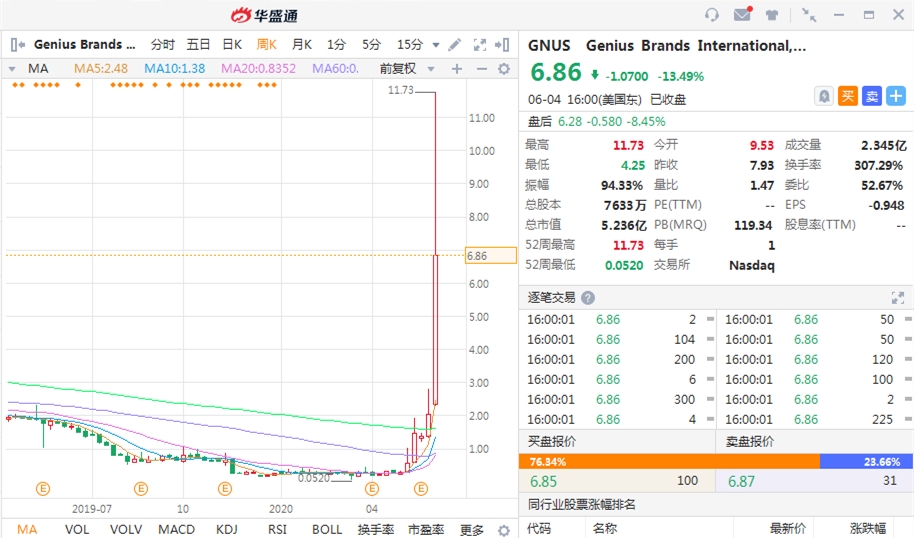Switch to 5分 five-minute chart
Image resolution: width=914 pixels, height=538 pixels.
click(371, 44)
